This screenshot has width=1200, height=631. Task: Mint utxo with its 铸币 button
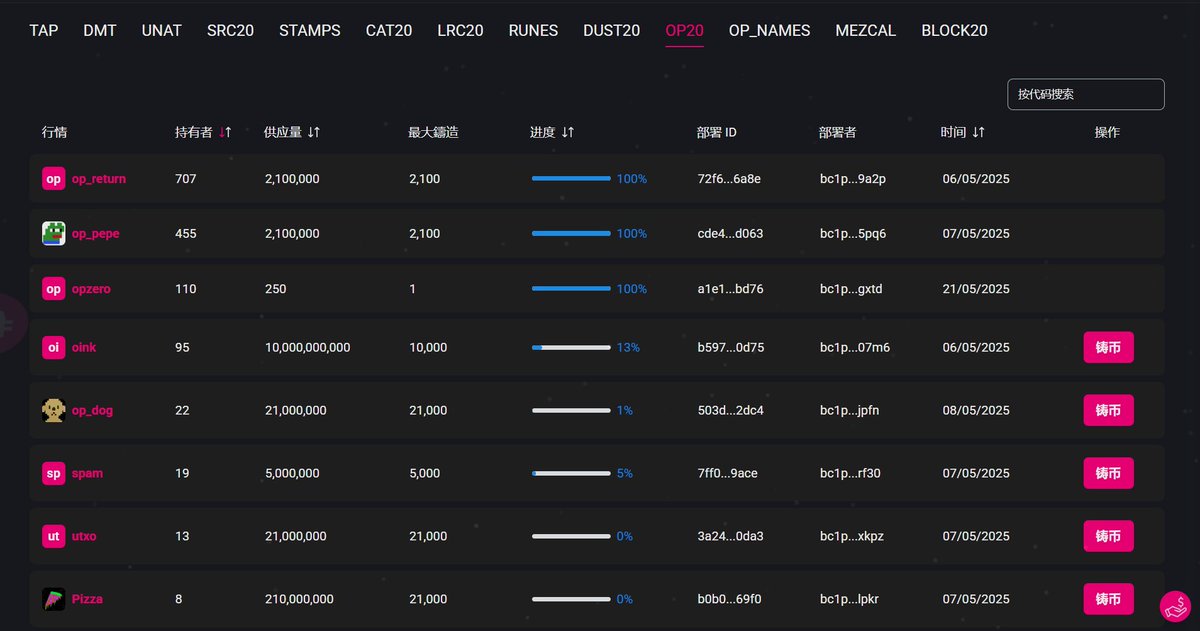1108,536
